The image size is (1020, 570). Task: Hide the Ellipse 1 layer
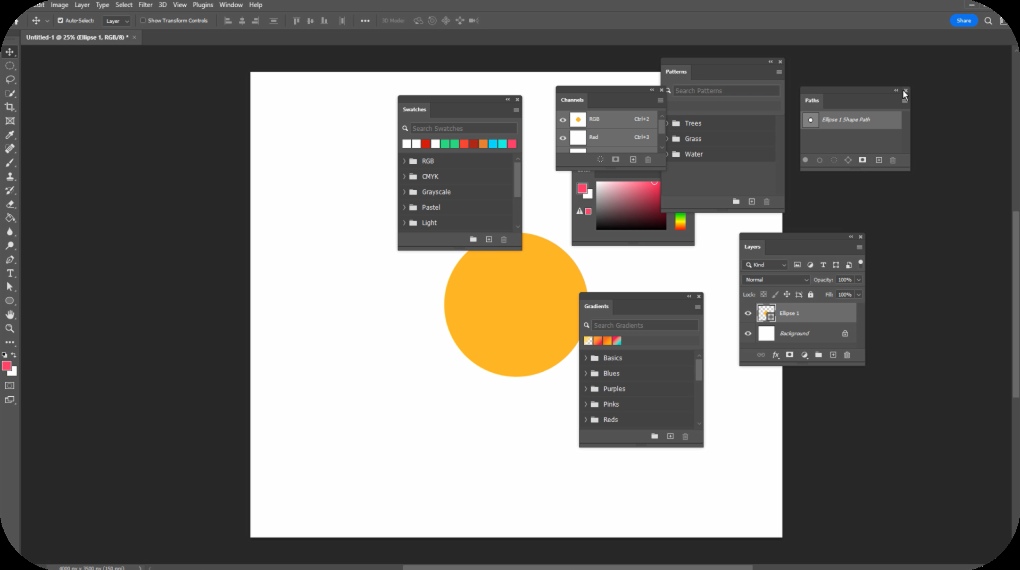[x=748, y=313]
